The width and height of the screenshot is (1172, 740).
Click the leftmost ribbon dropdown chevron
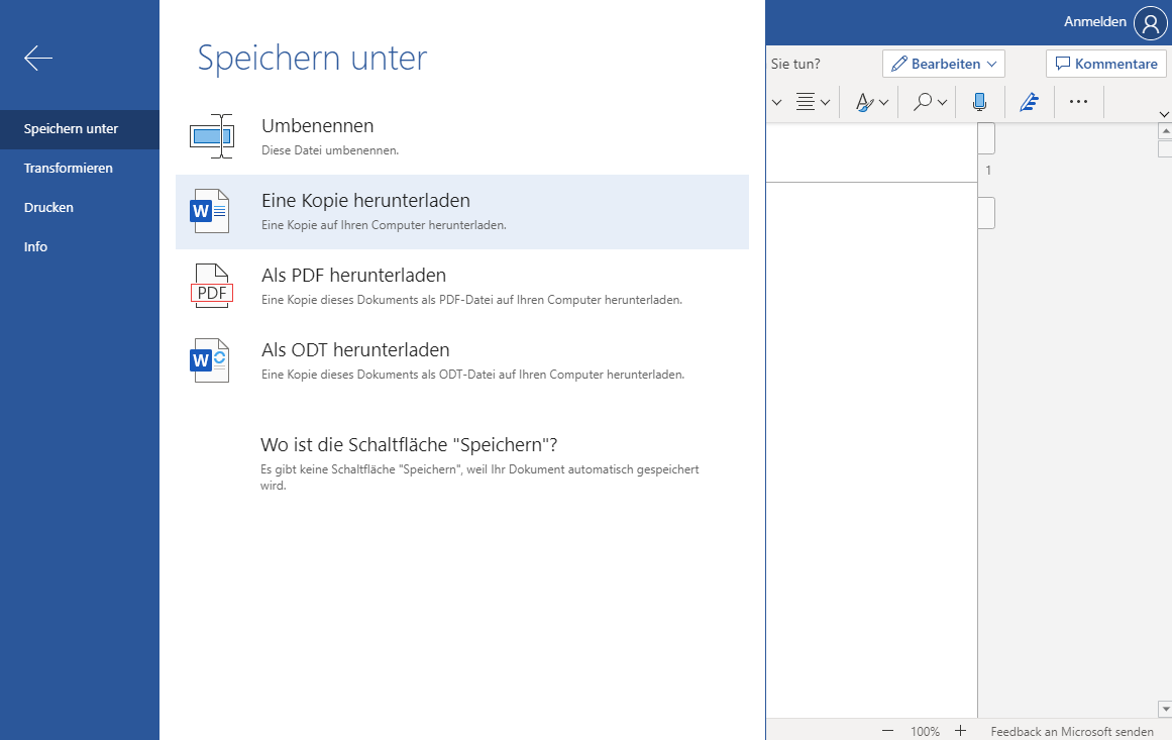(777, 102)
